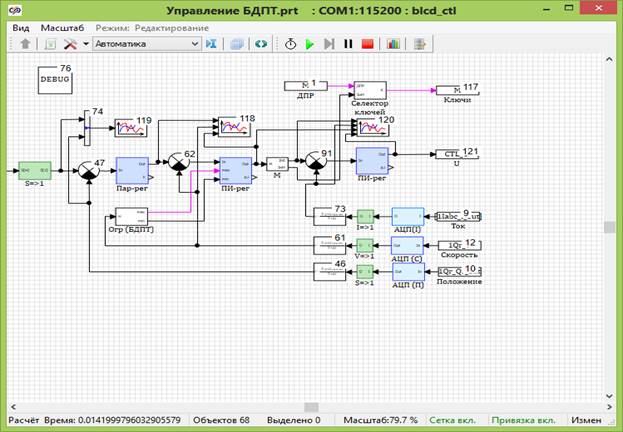The image size is (623, 432).
Task: Toggle the Сетка вкл. grid indicator
Action: [455, 421]
